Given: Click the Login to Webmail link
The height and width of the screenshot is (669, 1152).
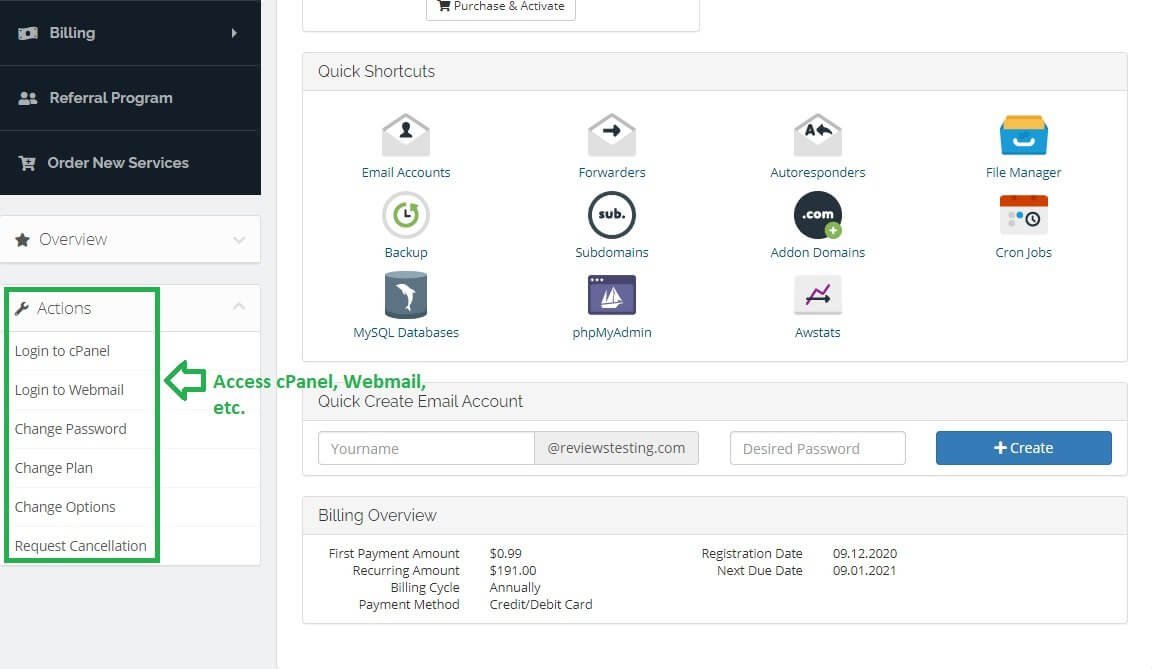Looking at the screenshot, I should (x=69, y=390).
